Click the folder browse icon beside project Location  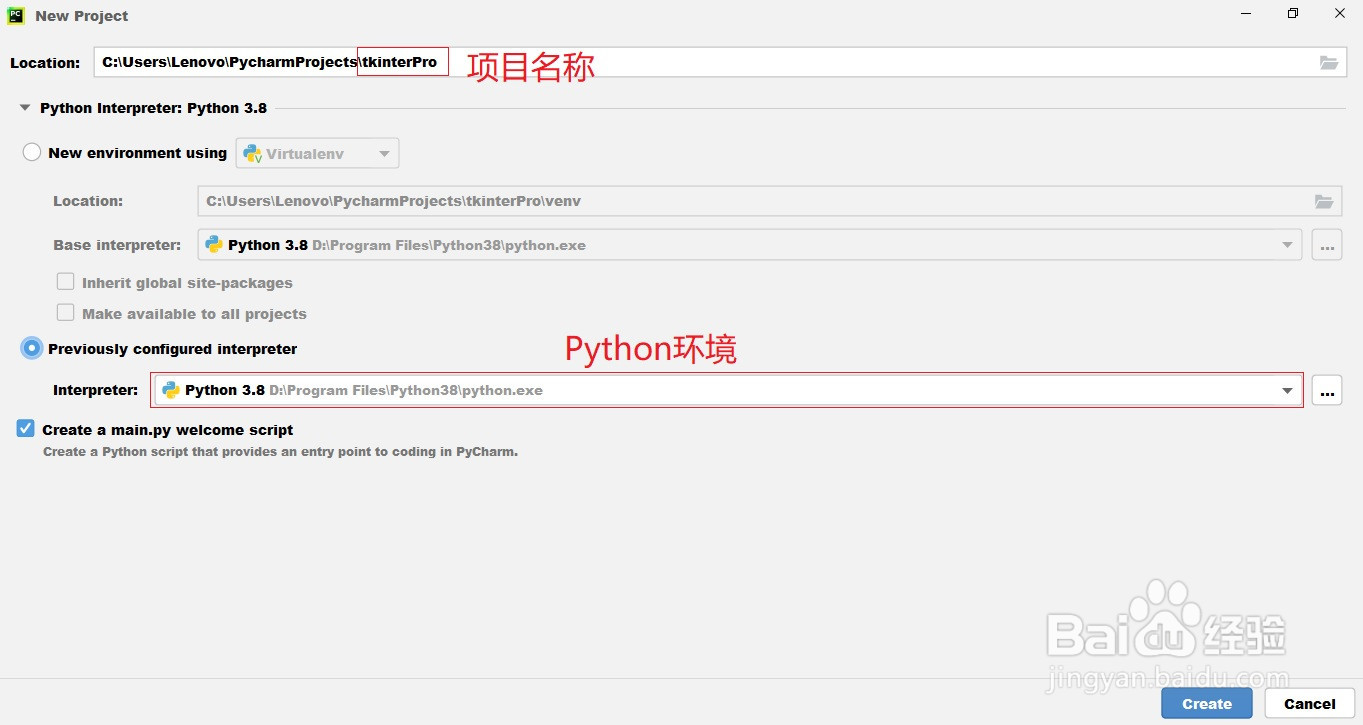(x=1328, y=62)
